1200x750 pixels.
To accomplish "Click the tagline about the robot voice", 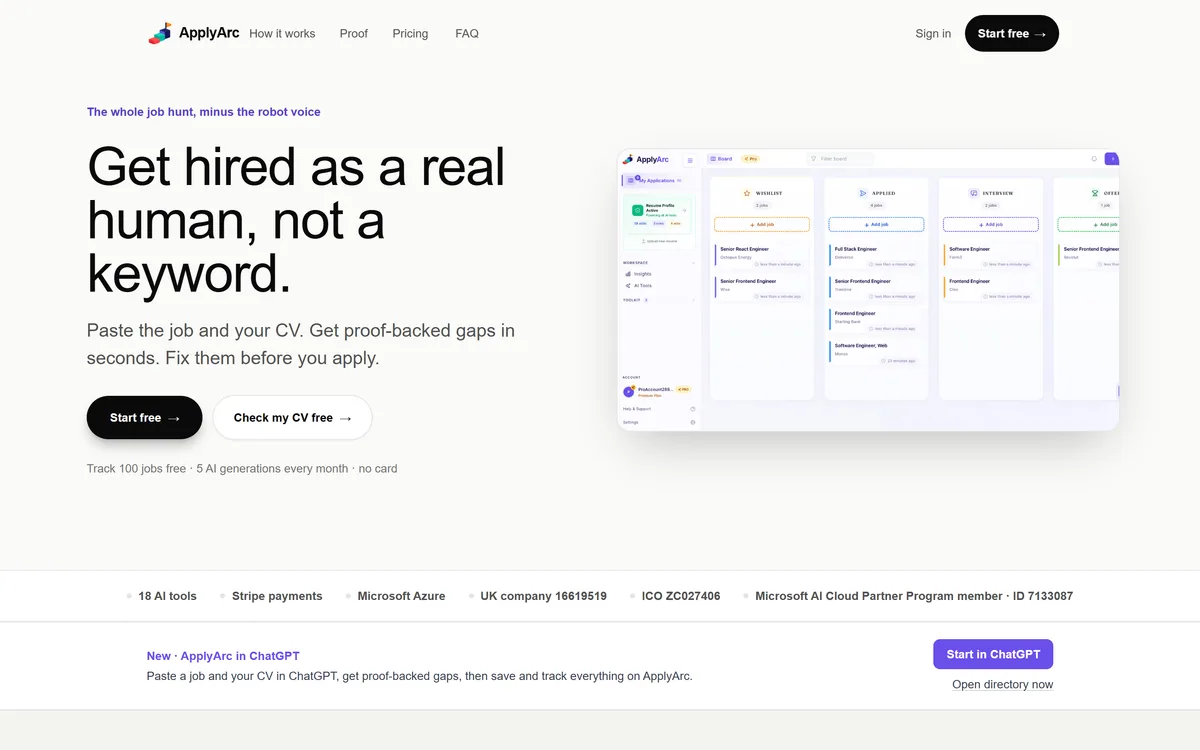I will point(204,112).
